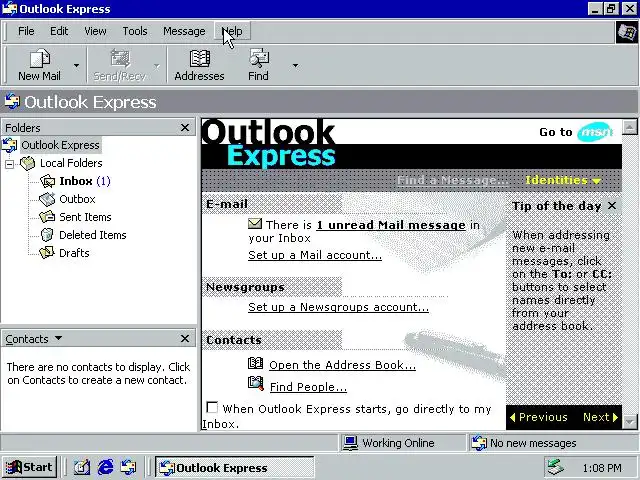640x480 pixels.
Task: Open the Sent Items folder icon
Action: click(47, 217)
